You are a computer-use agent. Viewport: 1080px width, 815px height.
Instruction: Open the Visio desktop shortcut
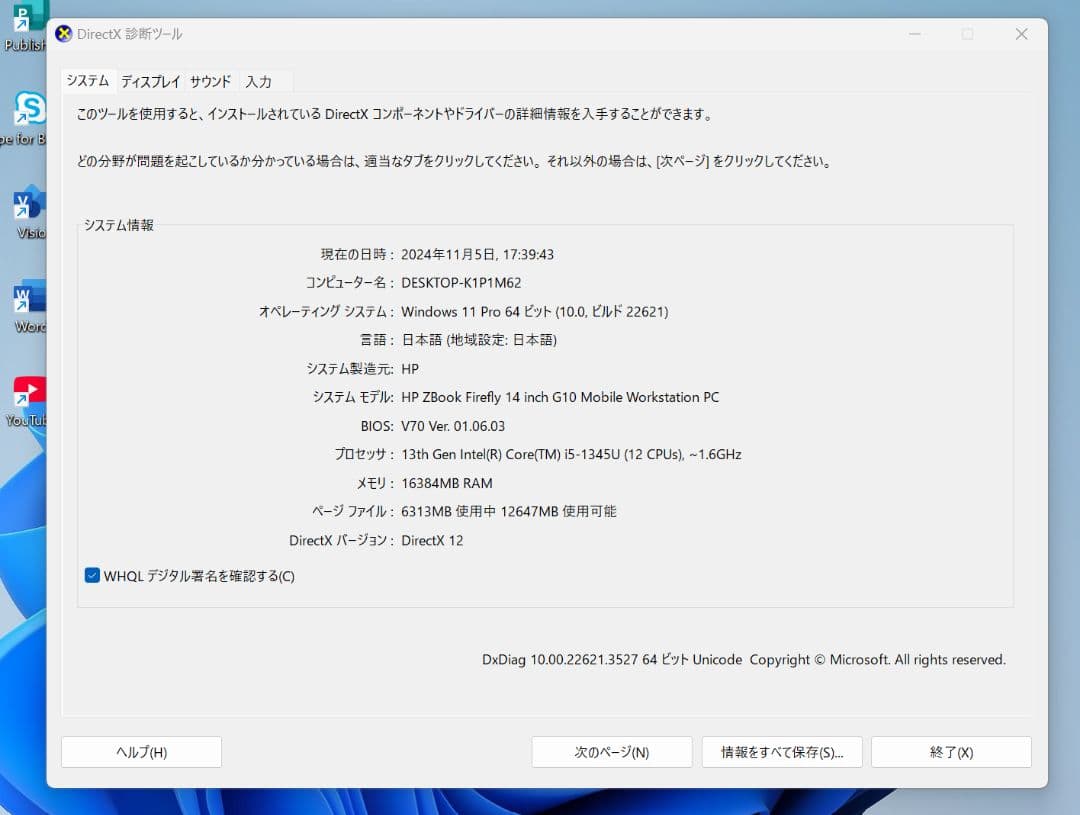click(x=27, y=205)
